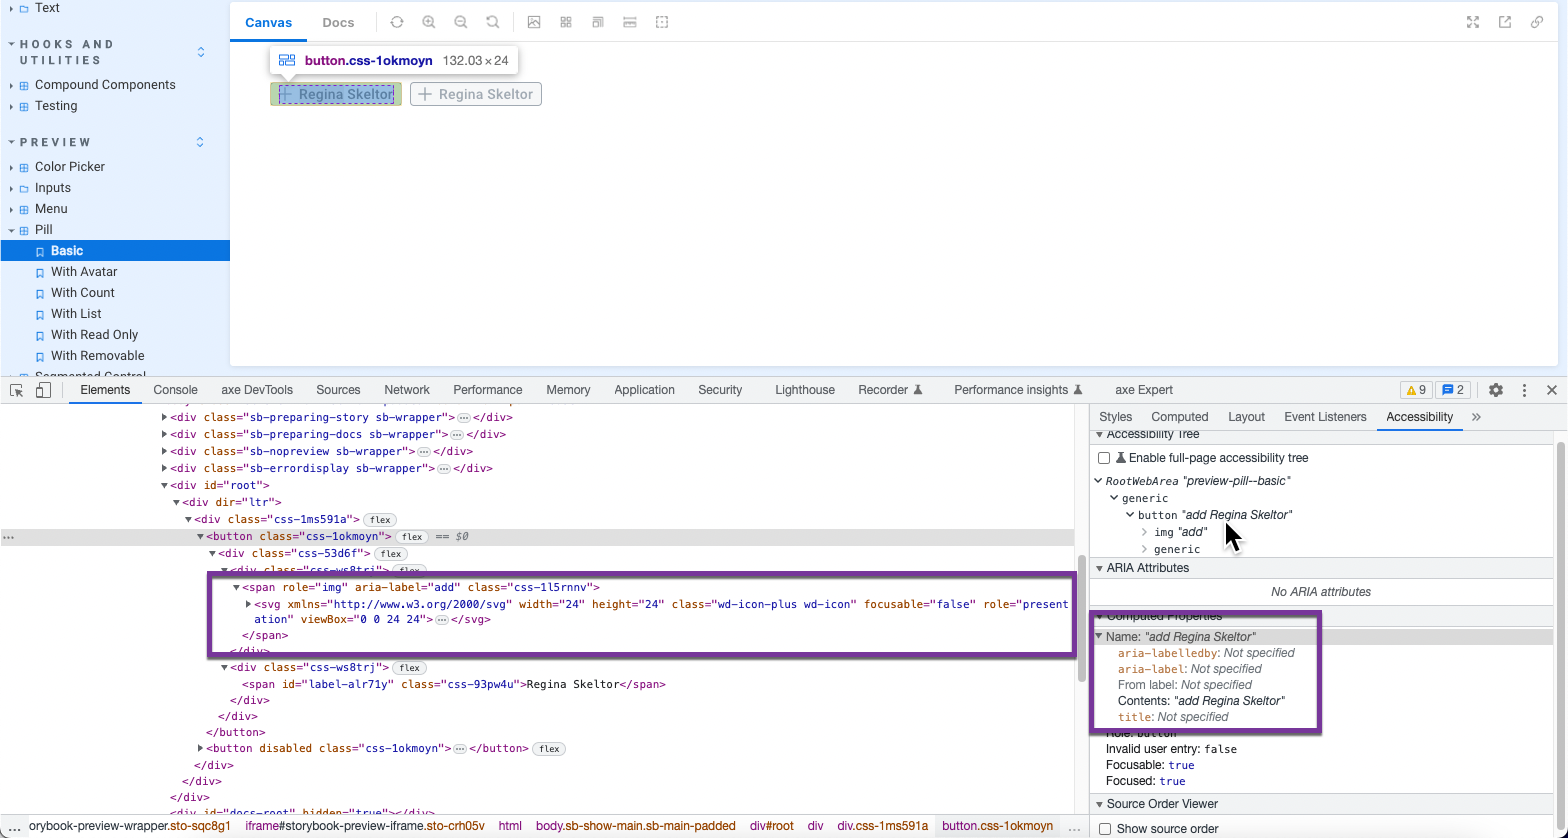Expand the svg wd-icon-plus node
This screenshot has height=838, width=1568.
pos(248,604)
